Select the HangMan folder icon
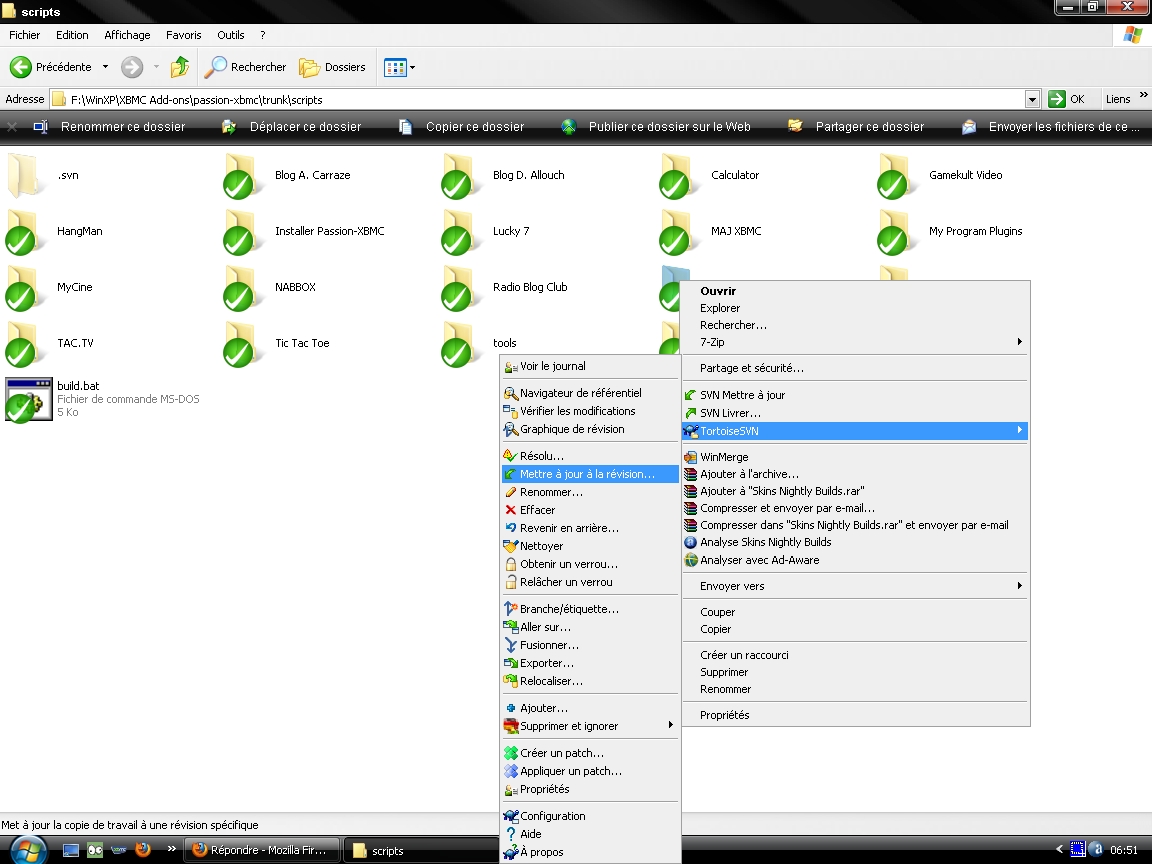The height and width of the screenshot is (864, 1152). point(24,233)
